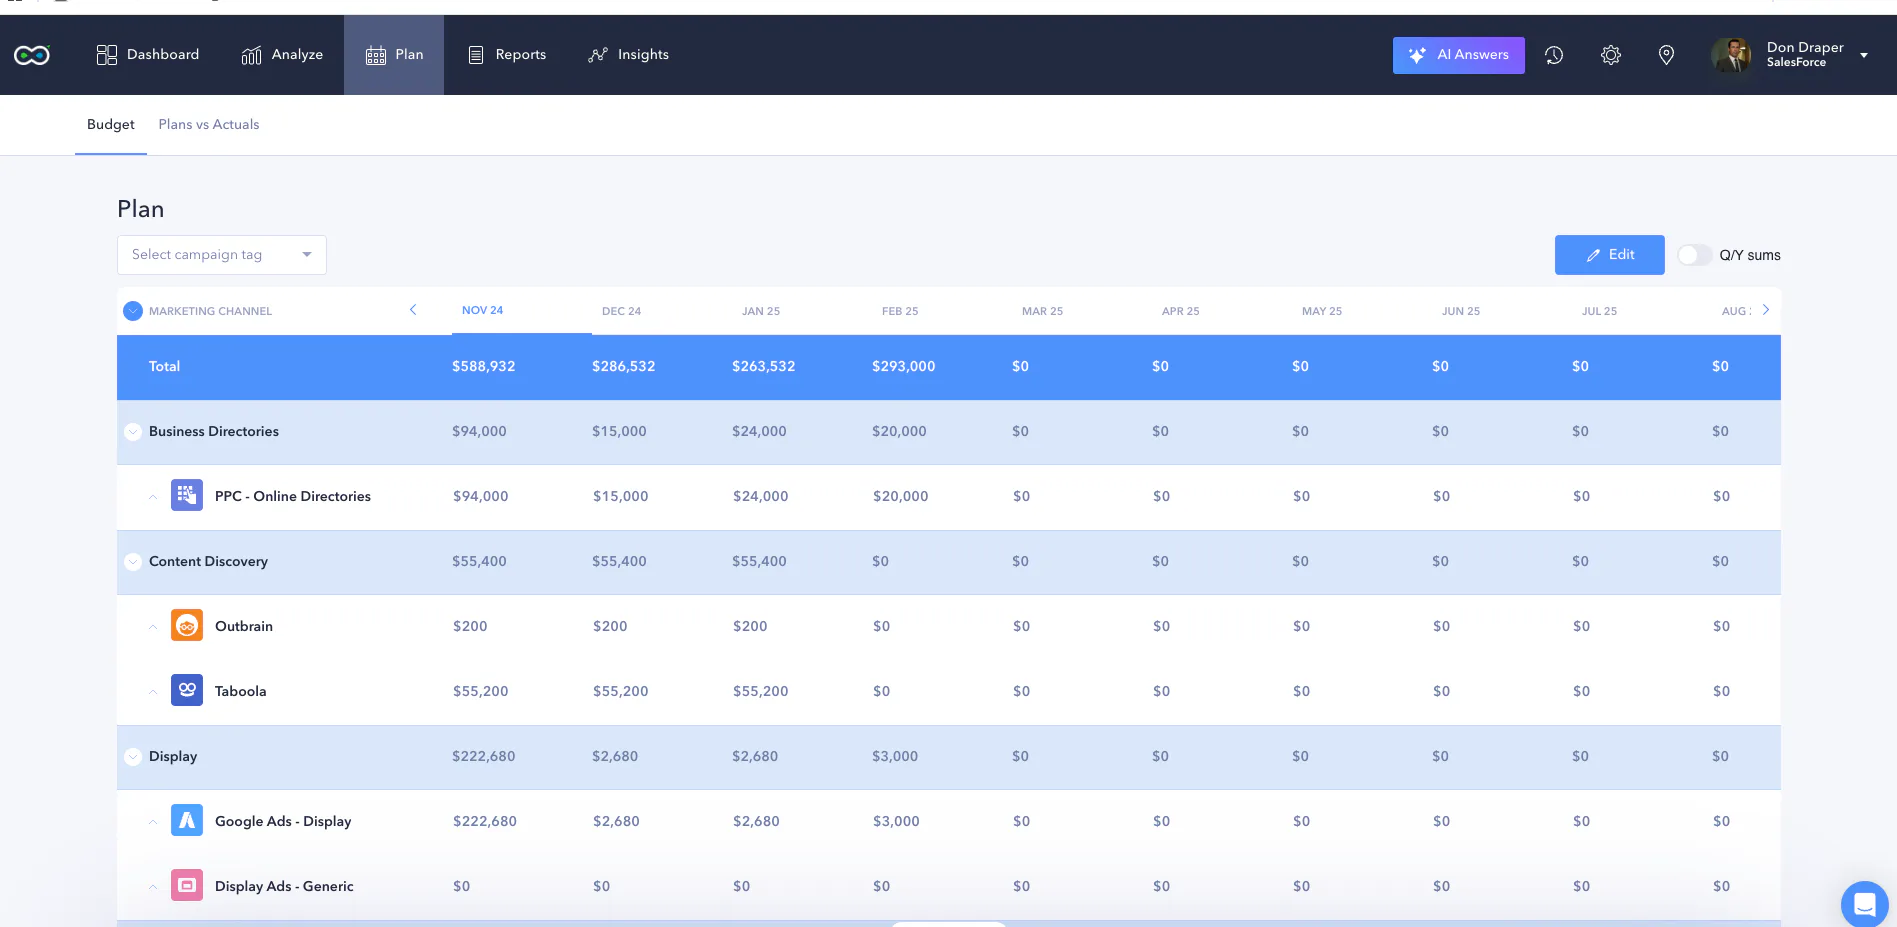Show later months with right arrow

point(1766,310)
